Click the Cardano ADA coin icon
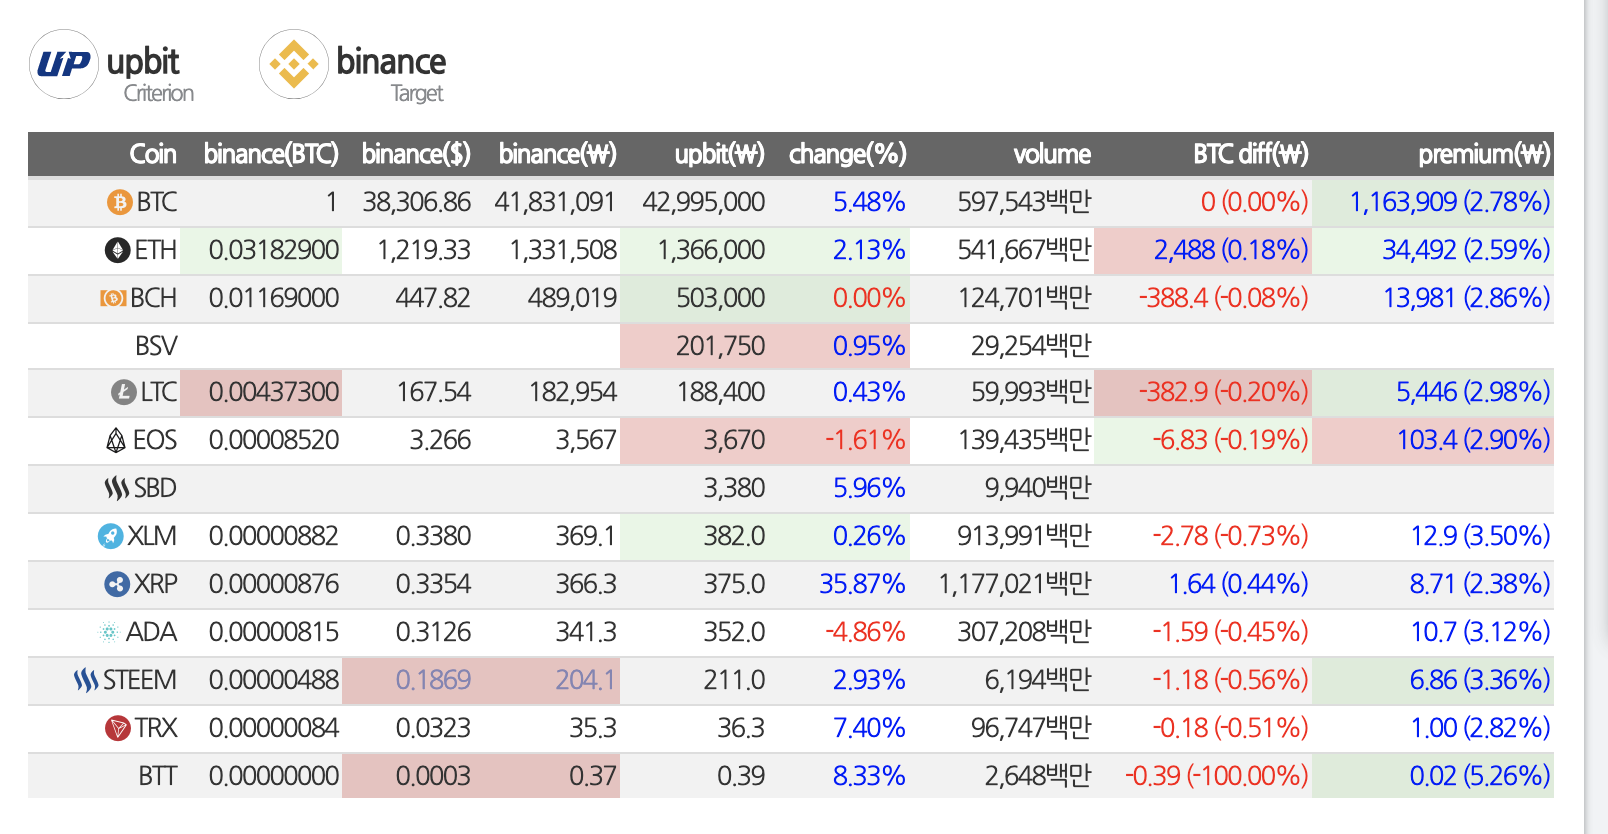 pyautogui.click(x=108, y=632)
